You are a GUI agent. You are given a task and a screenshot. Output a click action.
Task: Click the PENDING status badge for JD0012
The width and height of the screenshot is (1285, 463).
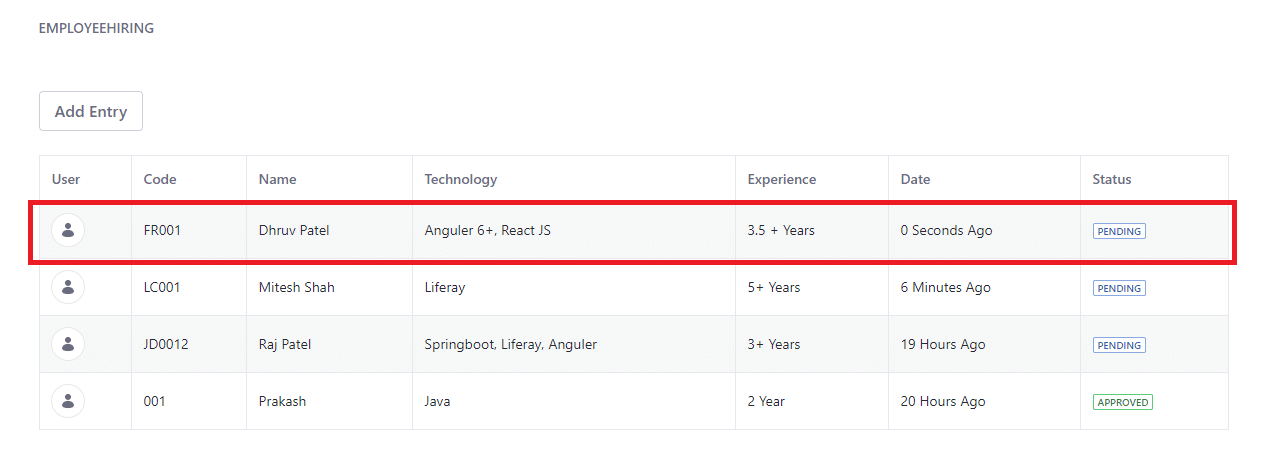1119,345
